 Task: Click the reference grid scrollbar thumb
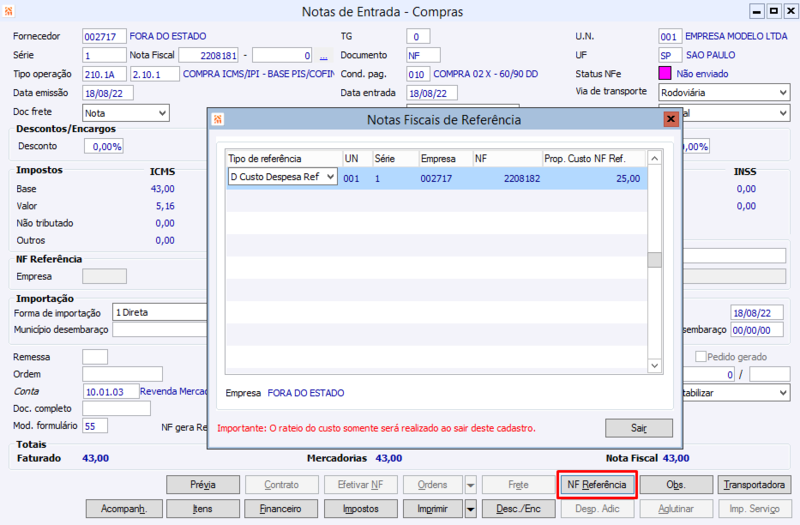[655, 260]
